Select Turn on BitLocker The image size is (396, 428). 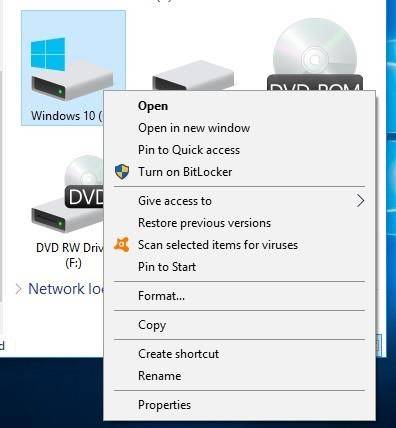[239, 172]
